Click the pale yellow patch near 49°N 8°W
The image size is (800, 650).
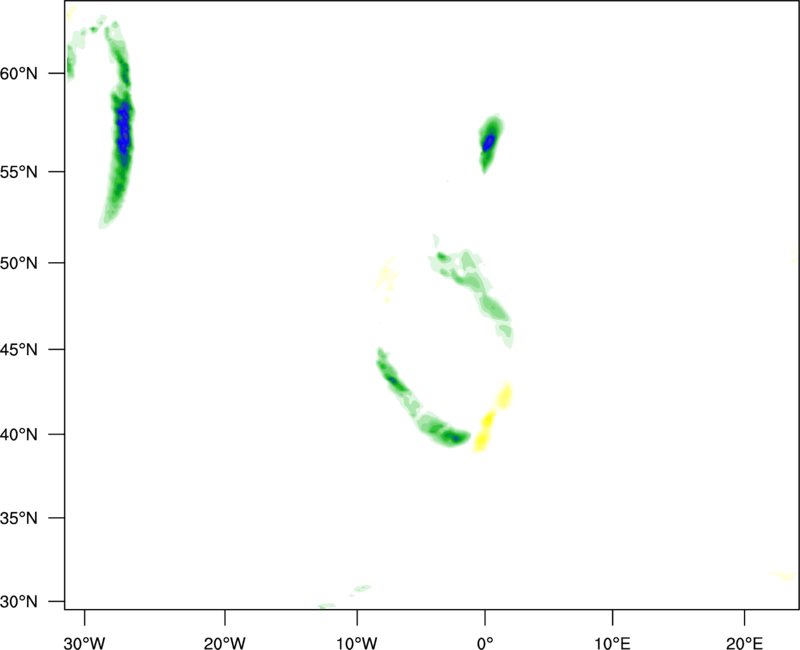click(x=386, y=276)
